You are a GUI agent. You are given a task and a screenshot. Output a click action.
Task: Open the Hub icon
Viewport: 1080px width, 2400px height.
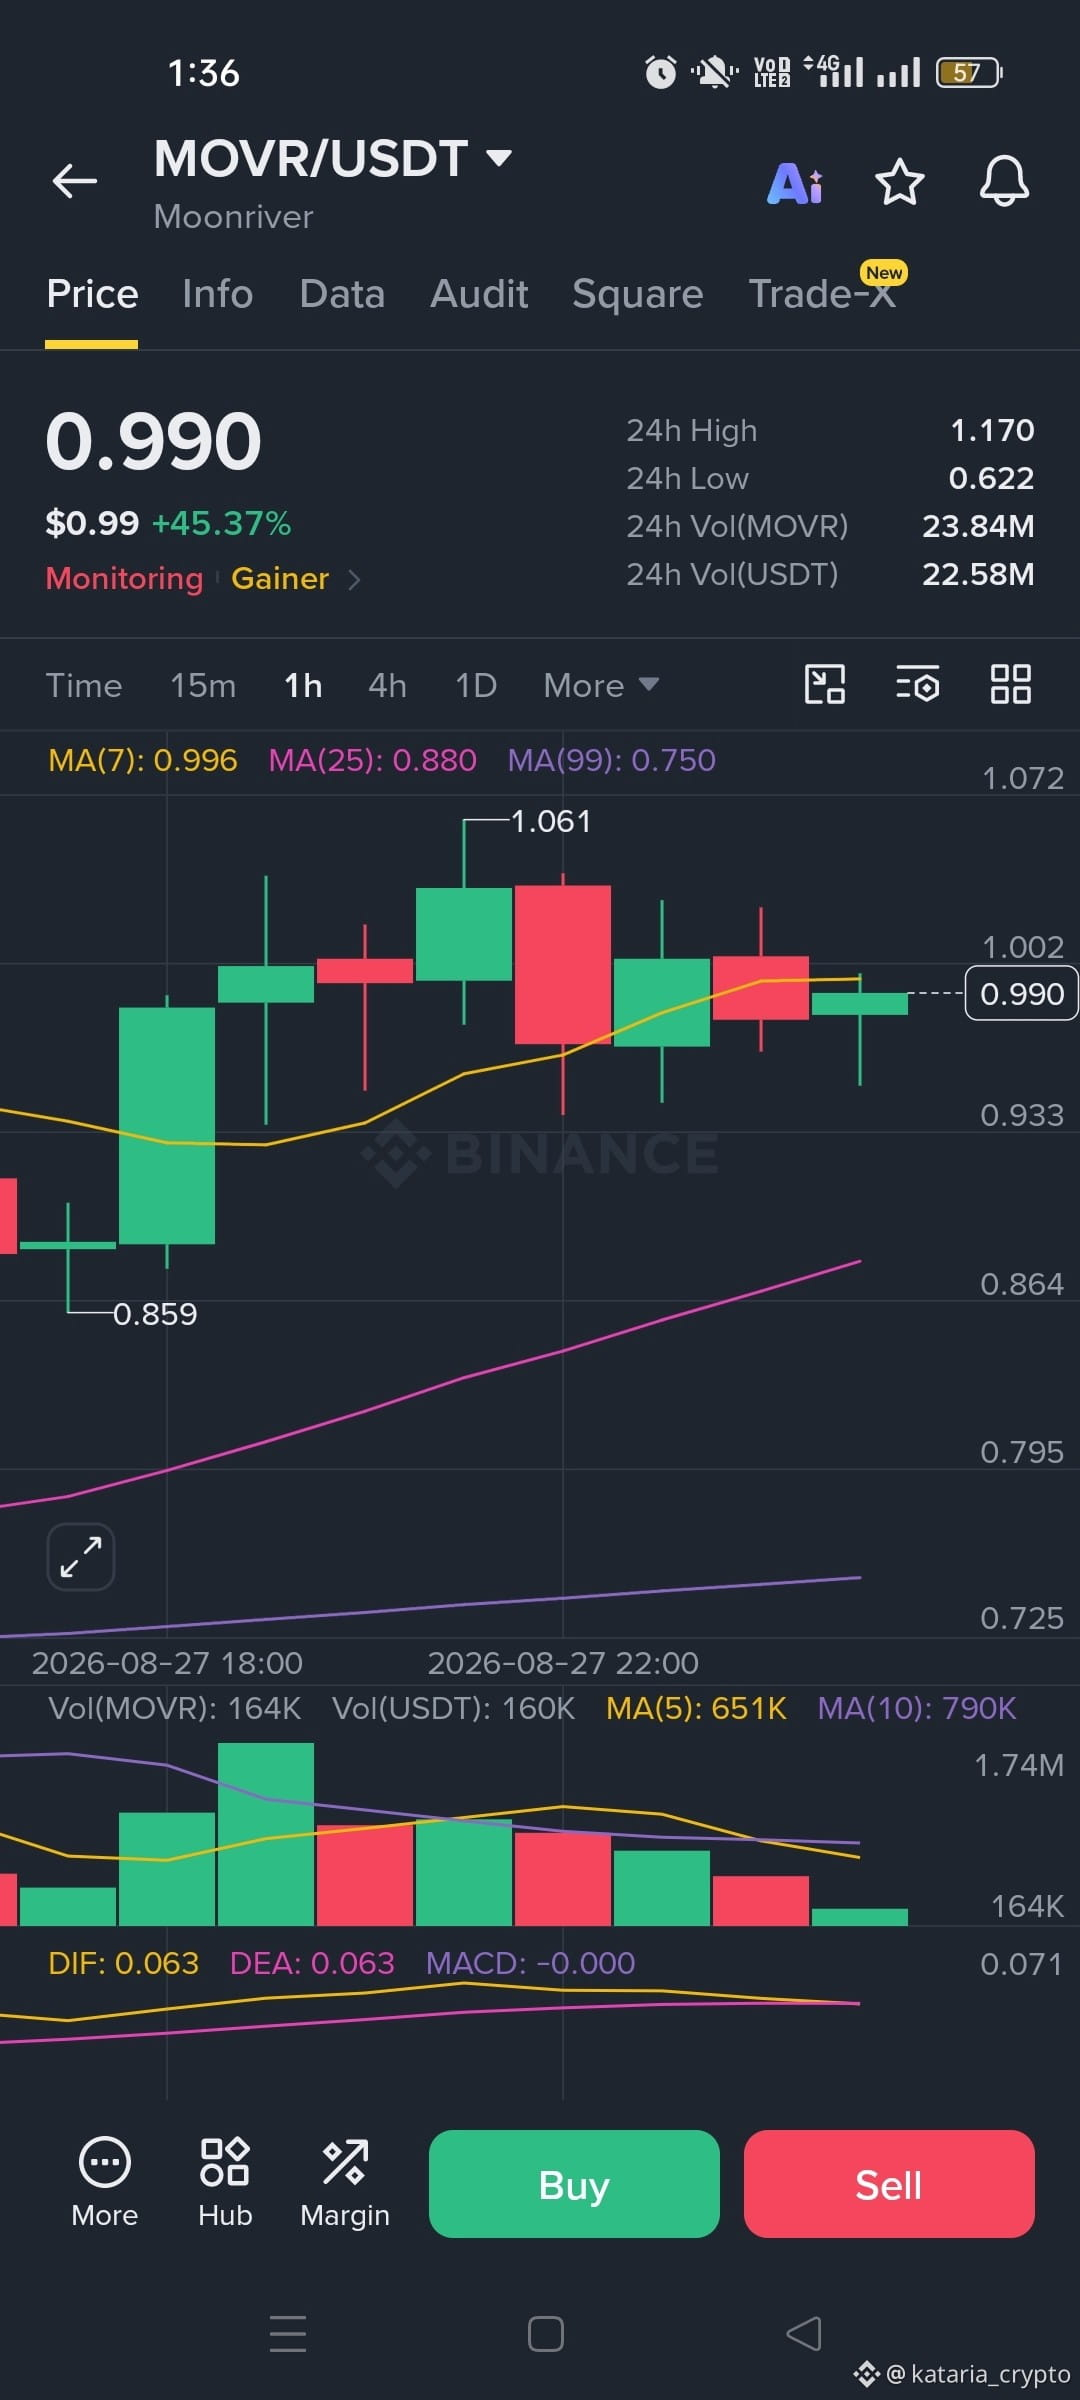(x=225, y=2184)
